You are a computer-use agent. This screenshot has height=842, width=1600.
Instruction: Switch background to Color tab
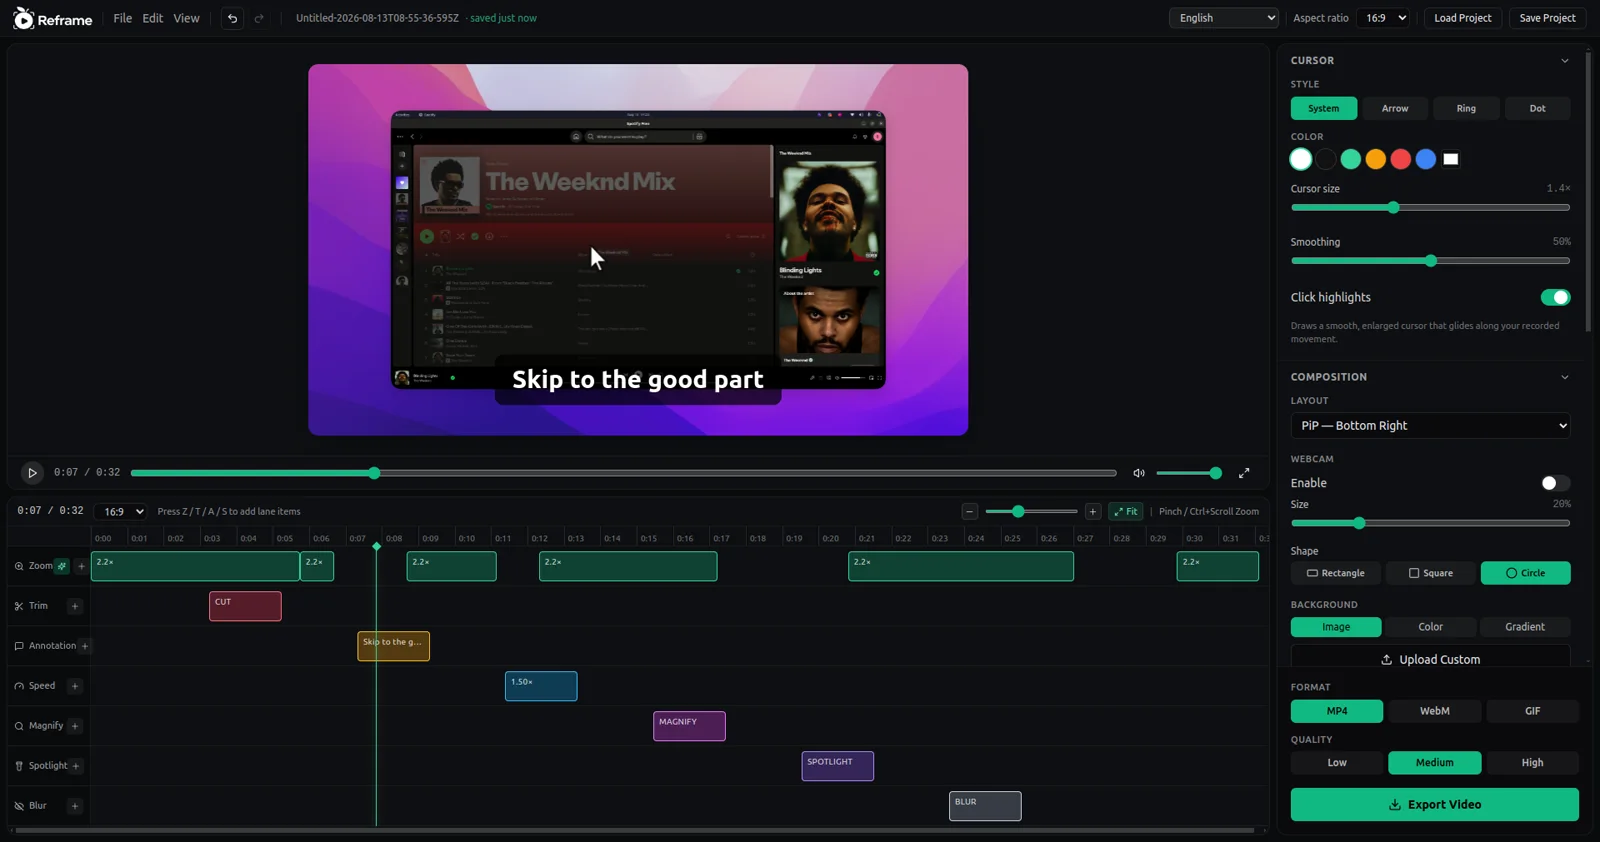[1430, 627]
